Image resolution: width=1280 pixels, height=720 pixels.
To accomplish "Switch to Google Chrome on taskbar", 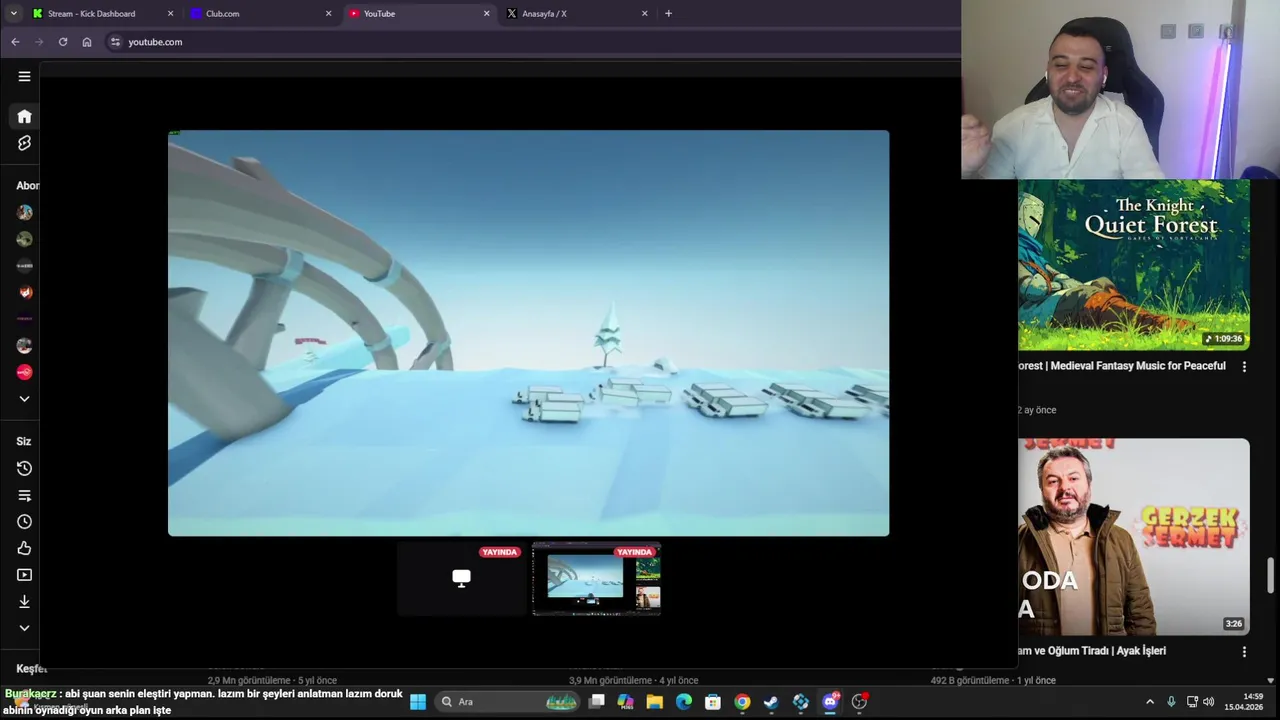I will click(742, 702).
